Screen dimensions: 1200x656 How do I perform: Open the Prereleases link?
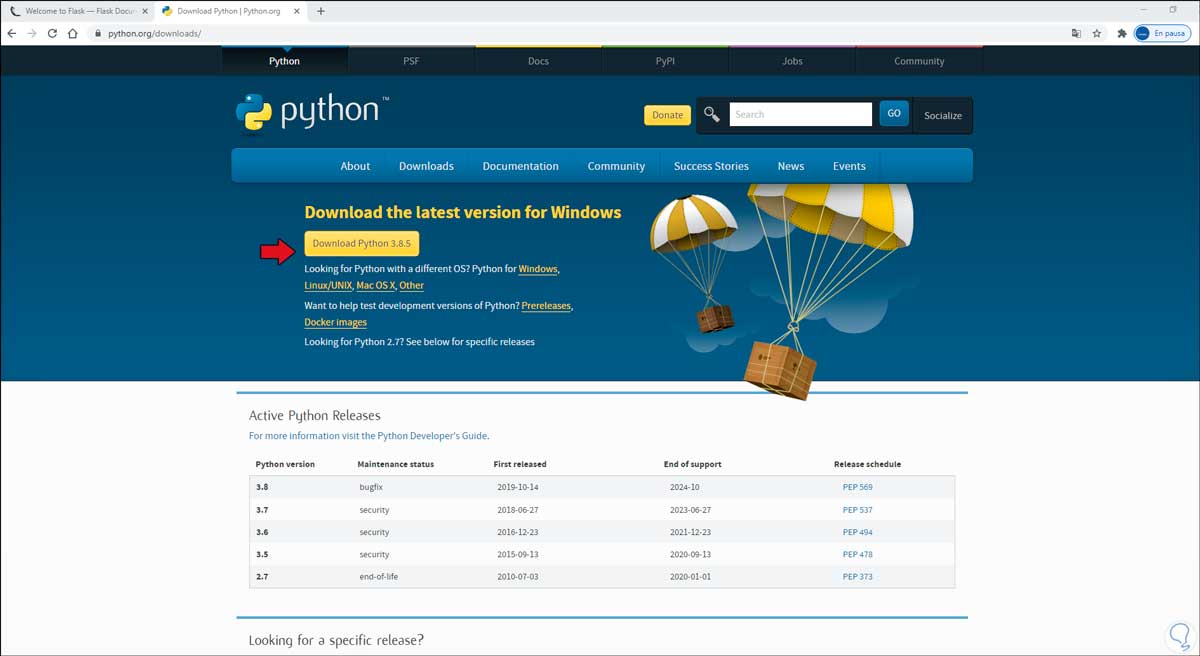point(546,305)
